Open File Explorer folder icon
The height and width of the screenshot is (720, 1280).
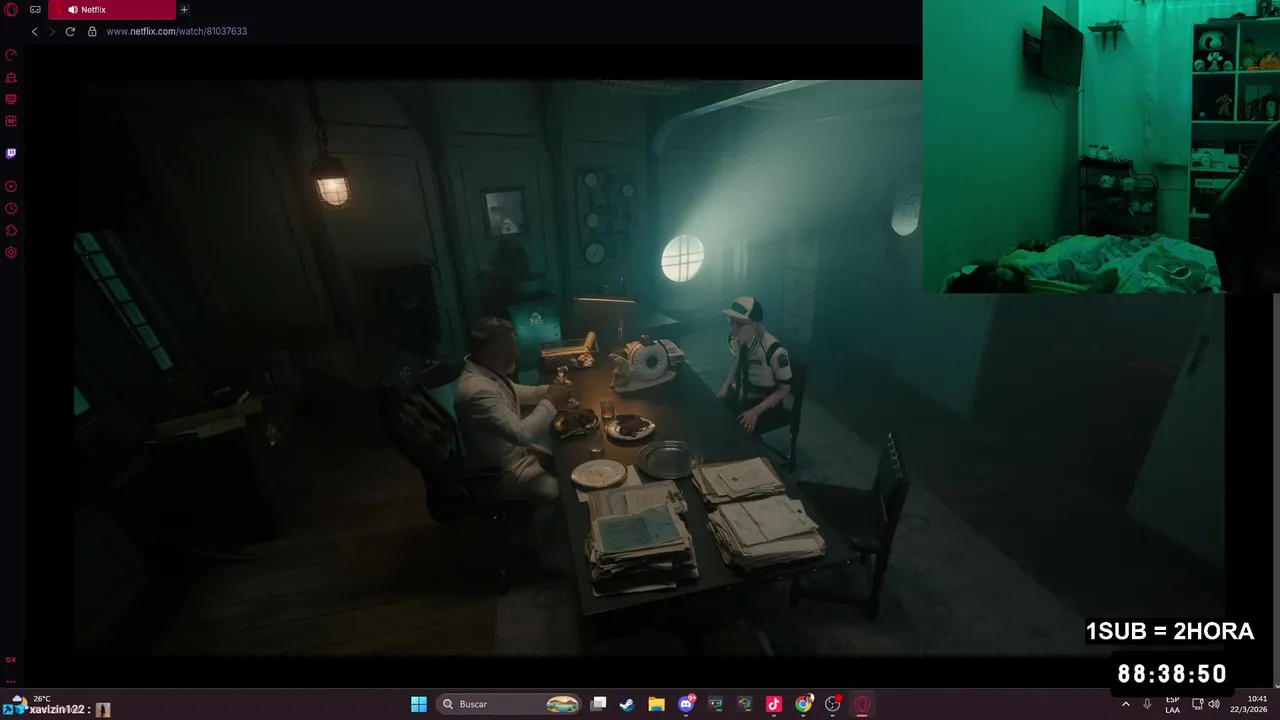[x=656, y=704]
